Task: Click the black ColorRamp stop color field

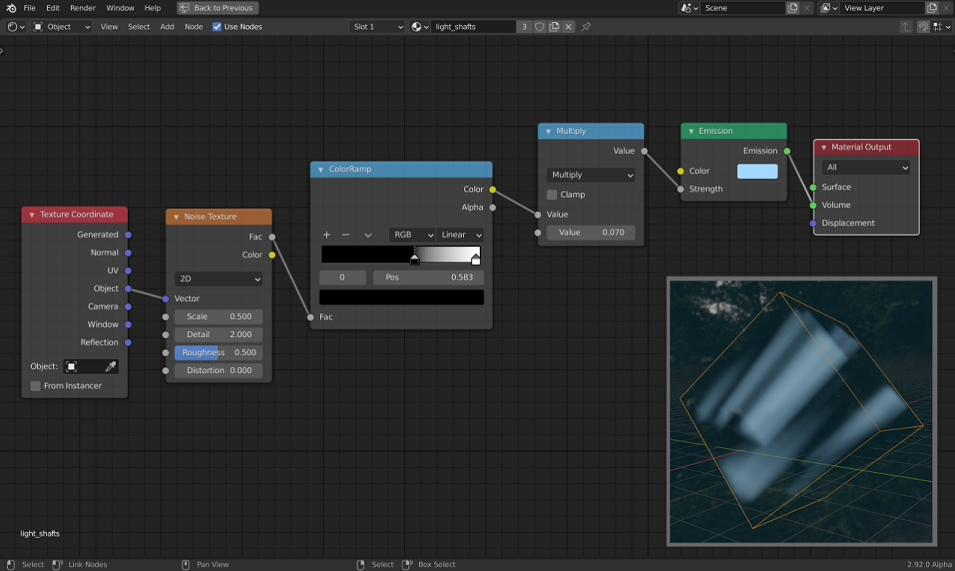Action: pyautogui.click(x=401, y=297)
